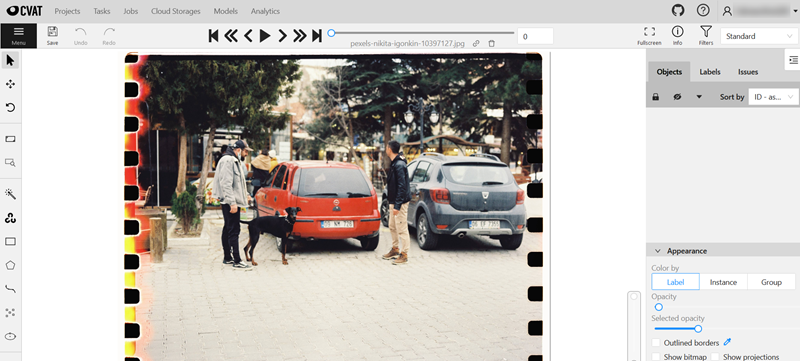800x361 pixels.
Task: Switch to the Labels tab
Action: 710,72
